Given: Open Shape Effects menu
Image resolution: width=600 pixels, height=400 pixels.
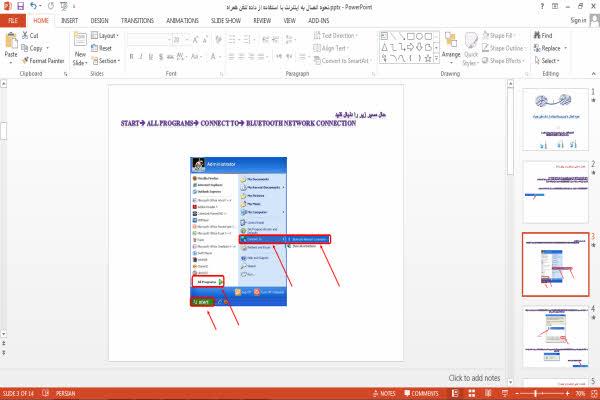Looking at the screenshot, I should (503, 60).
